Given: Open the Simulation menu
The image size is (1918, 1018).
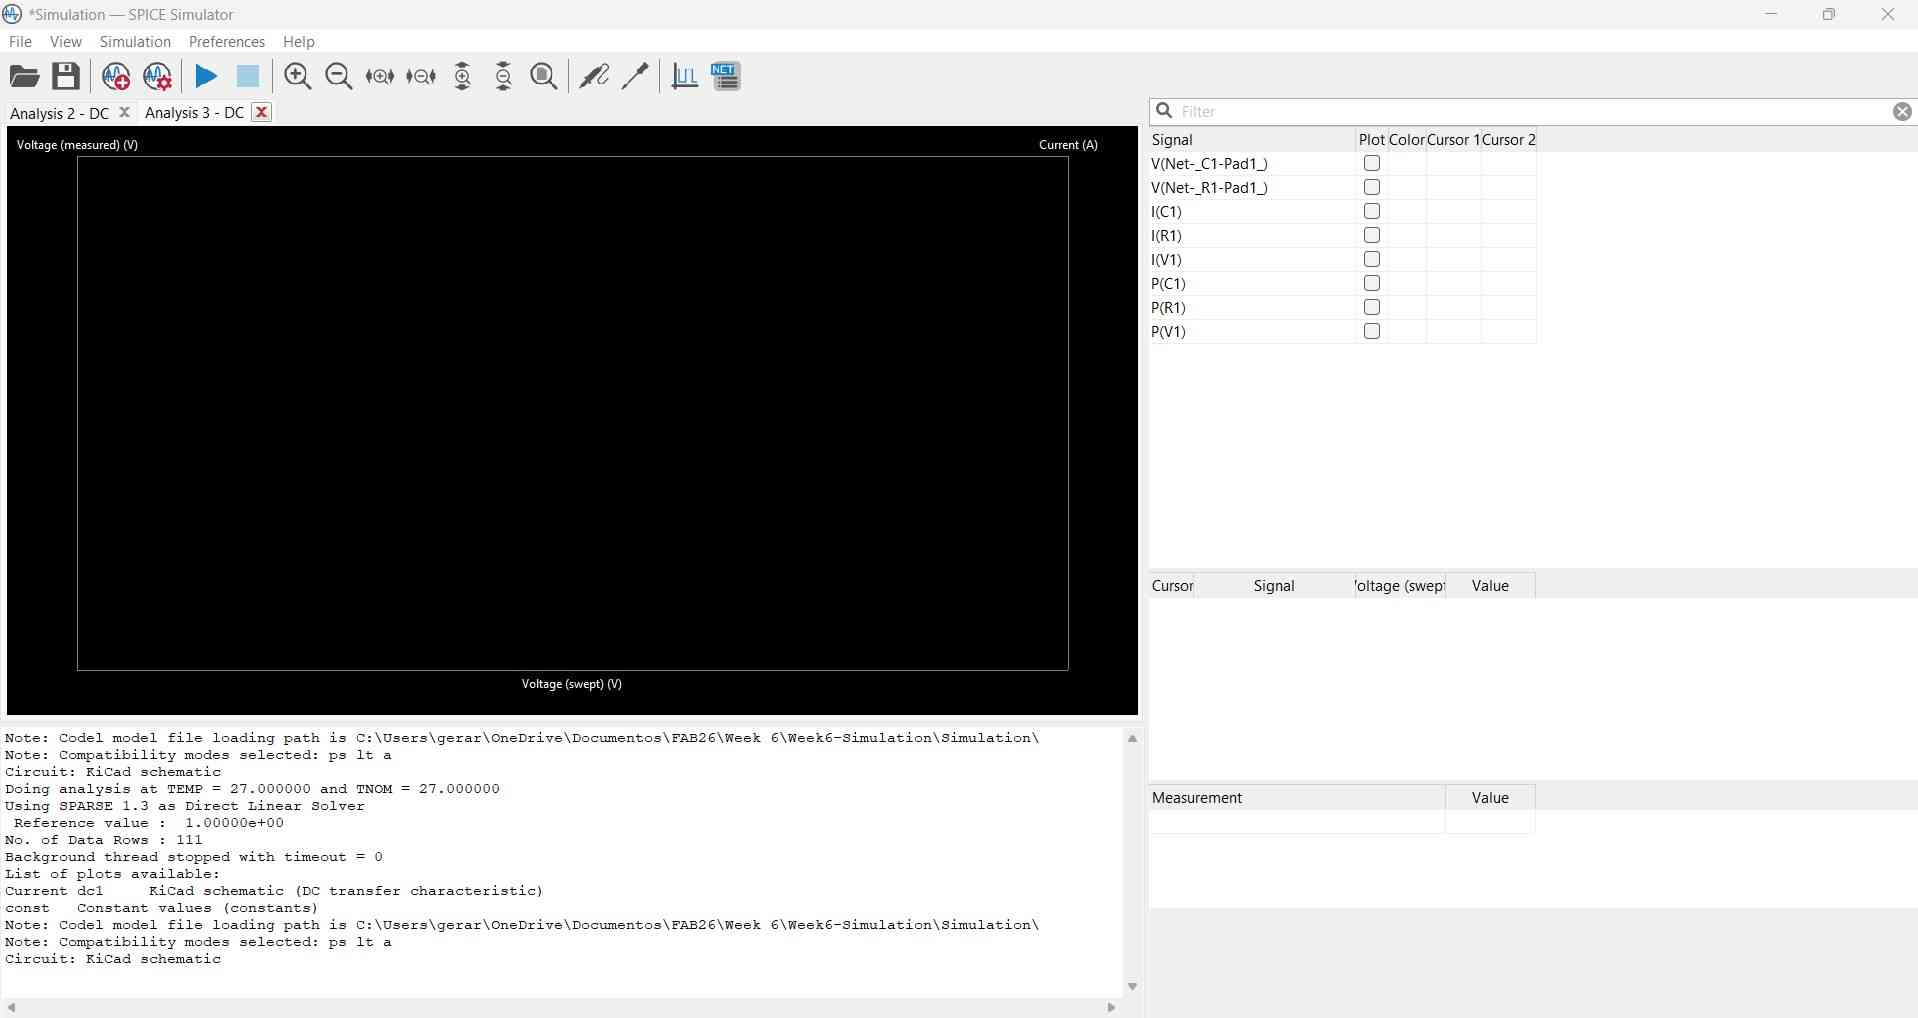Looking at the screenshot, I should (134, 42).
